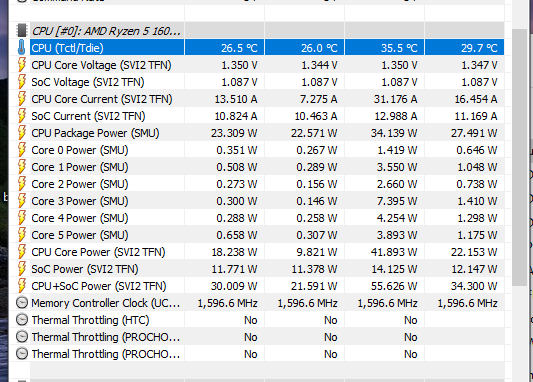Click the 35.5 °C maximum temperature value

pos(399,48)
